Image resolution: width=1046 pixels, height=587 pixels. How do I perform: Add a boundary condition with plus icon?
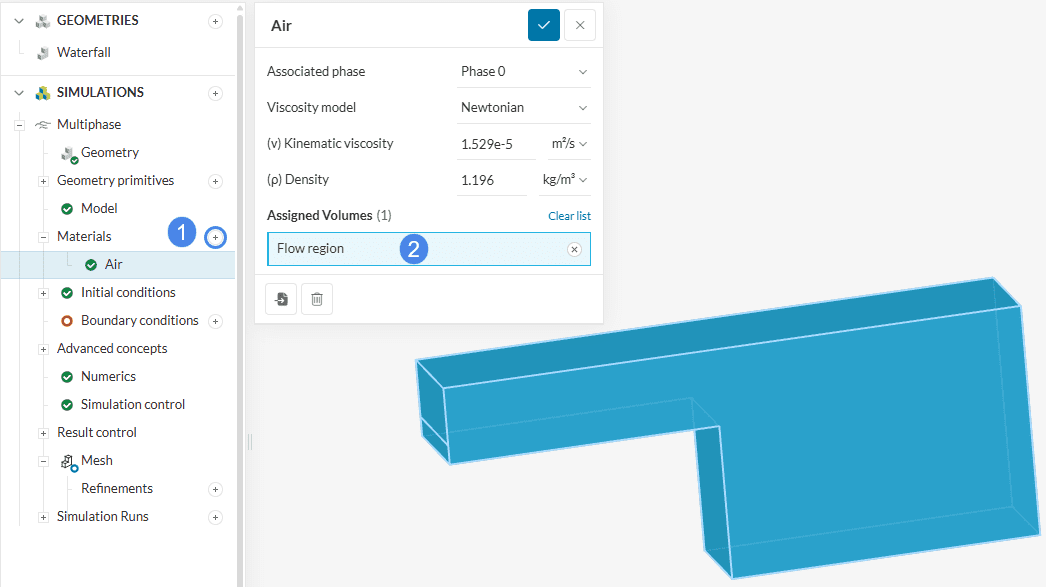[215, 321]
